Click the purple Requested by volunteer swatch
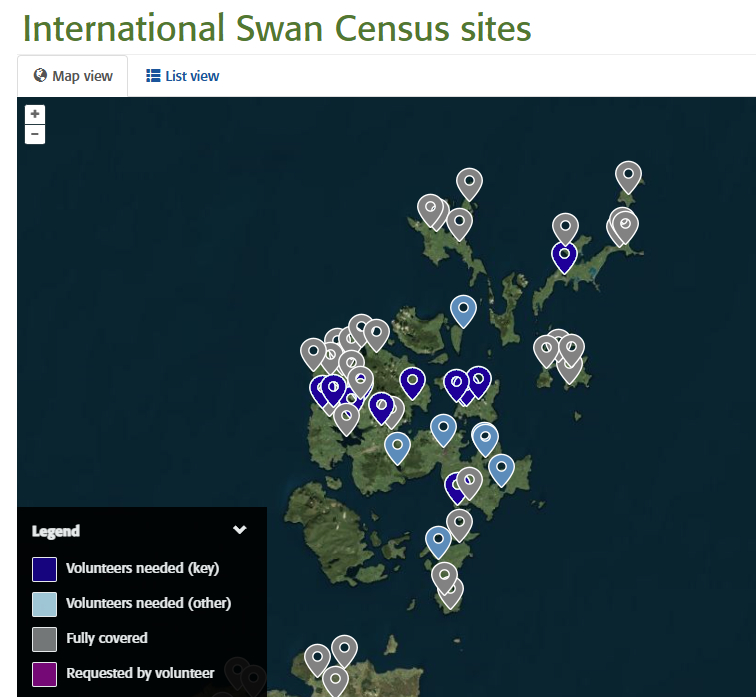 pos(44,673)
